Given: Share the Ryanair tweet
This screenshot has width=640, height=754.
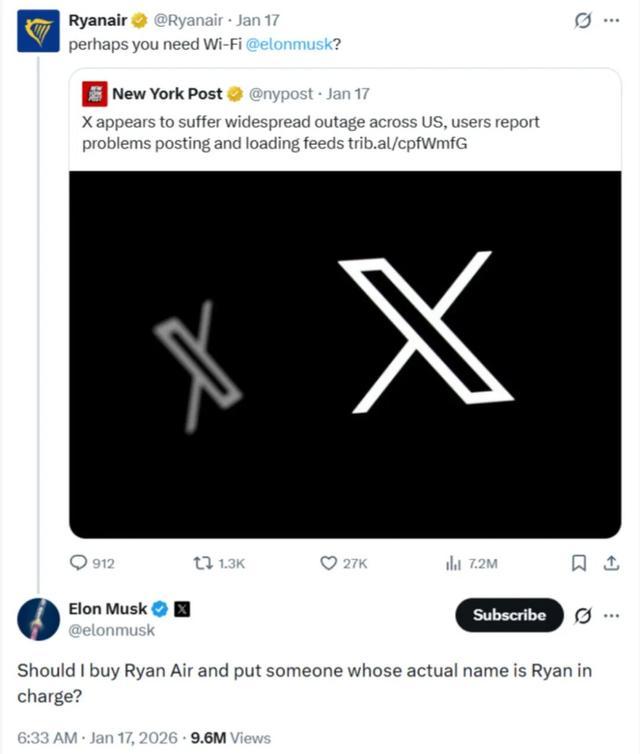Looking at the screenshot, I should [612, 564].
